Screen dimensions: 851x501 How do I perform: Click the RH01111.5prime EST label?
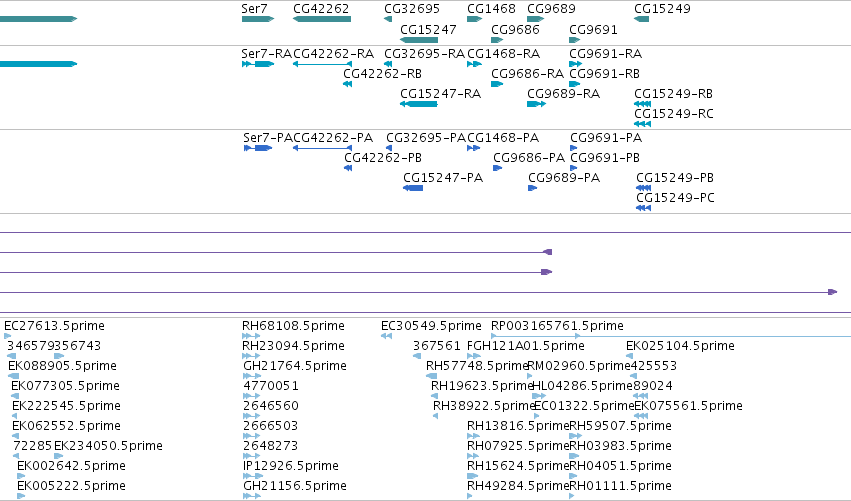[621, 486]
